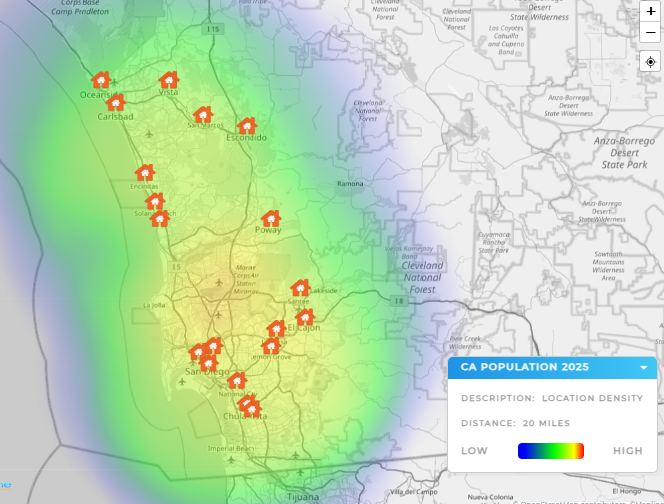The width and height of the screenshot is (664, 504).
Task: Select the house marker at San Marcos
Action: click(x=203, y=114)
